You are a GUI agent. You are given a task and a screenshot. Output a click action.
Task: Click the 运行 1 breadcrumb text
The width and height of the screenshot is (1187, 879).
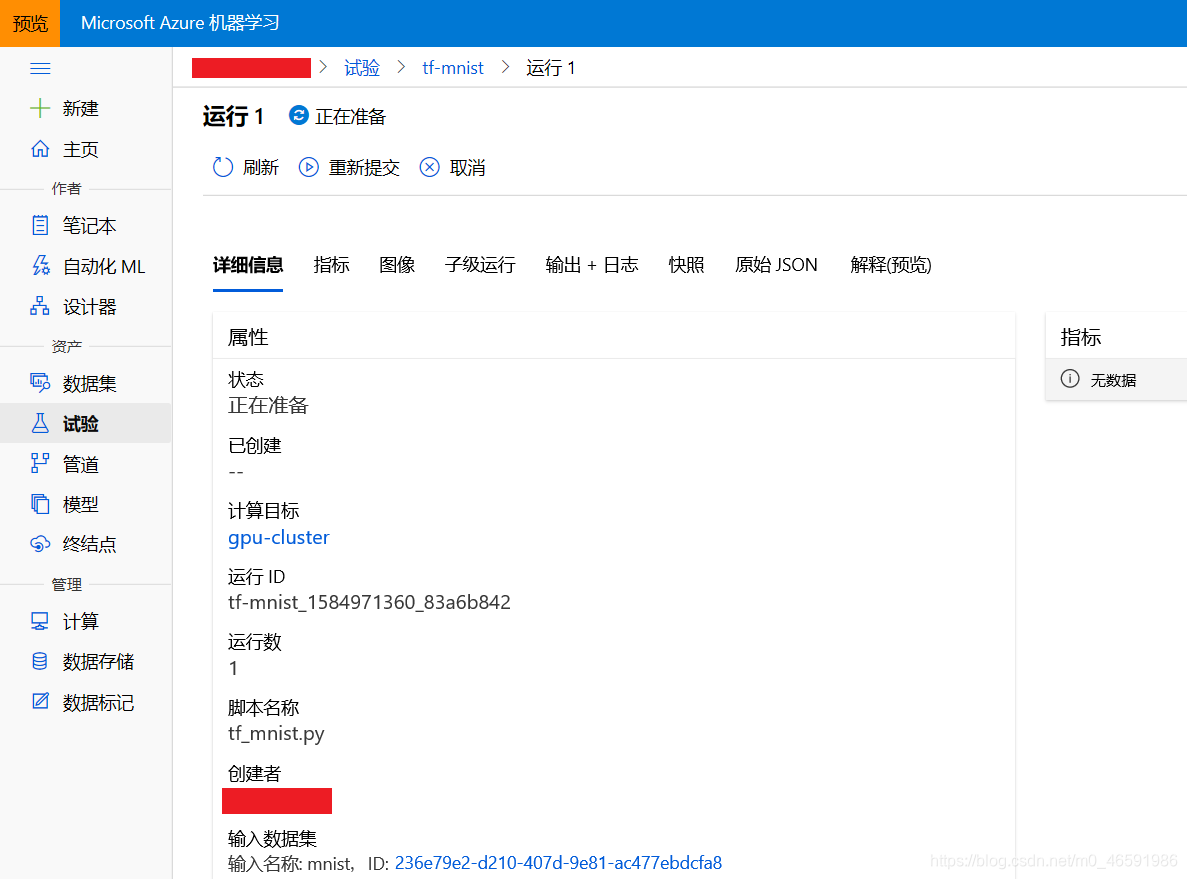[551, 68]
